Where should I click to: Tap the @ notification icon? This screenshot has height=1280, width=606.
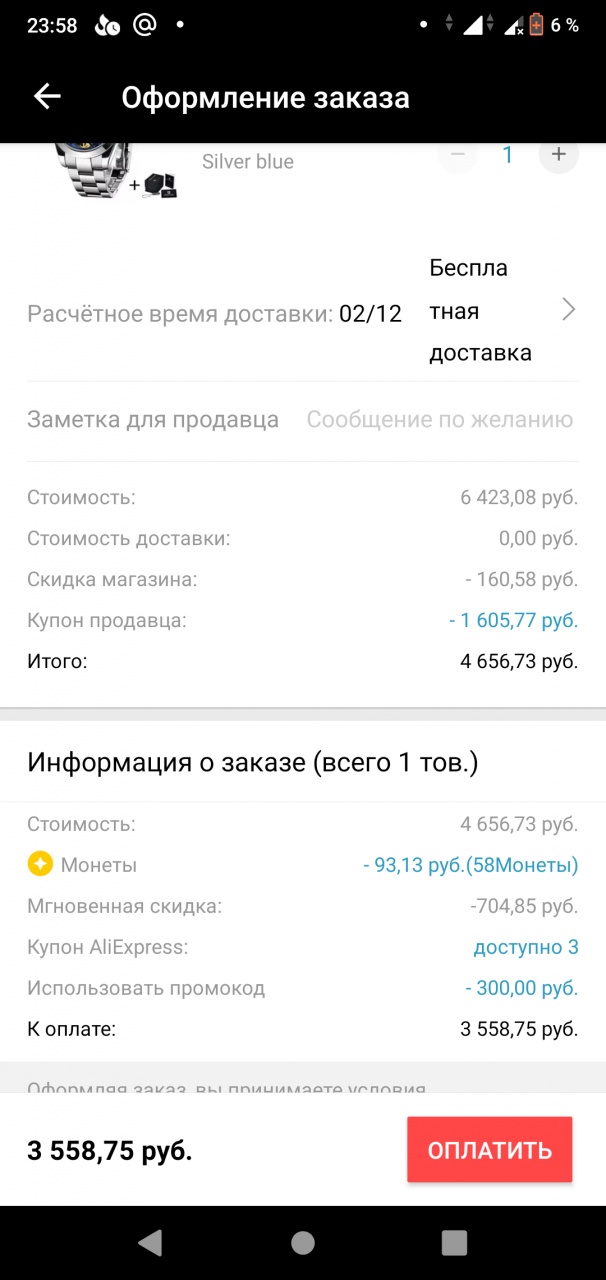(x=145, y=25)
